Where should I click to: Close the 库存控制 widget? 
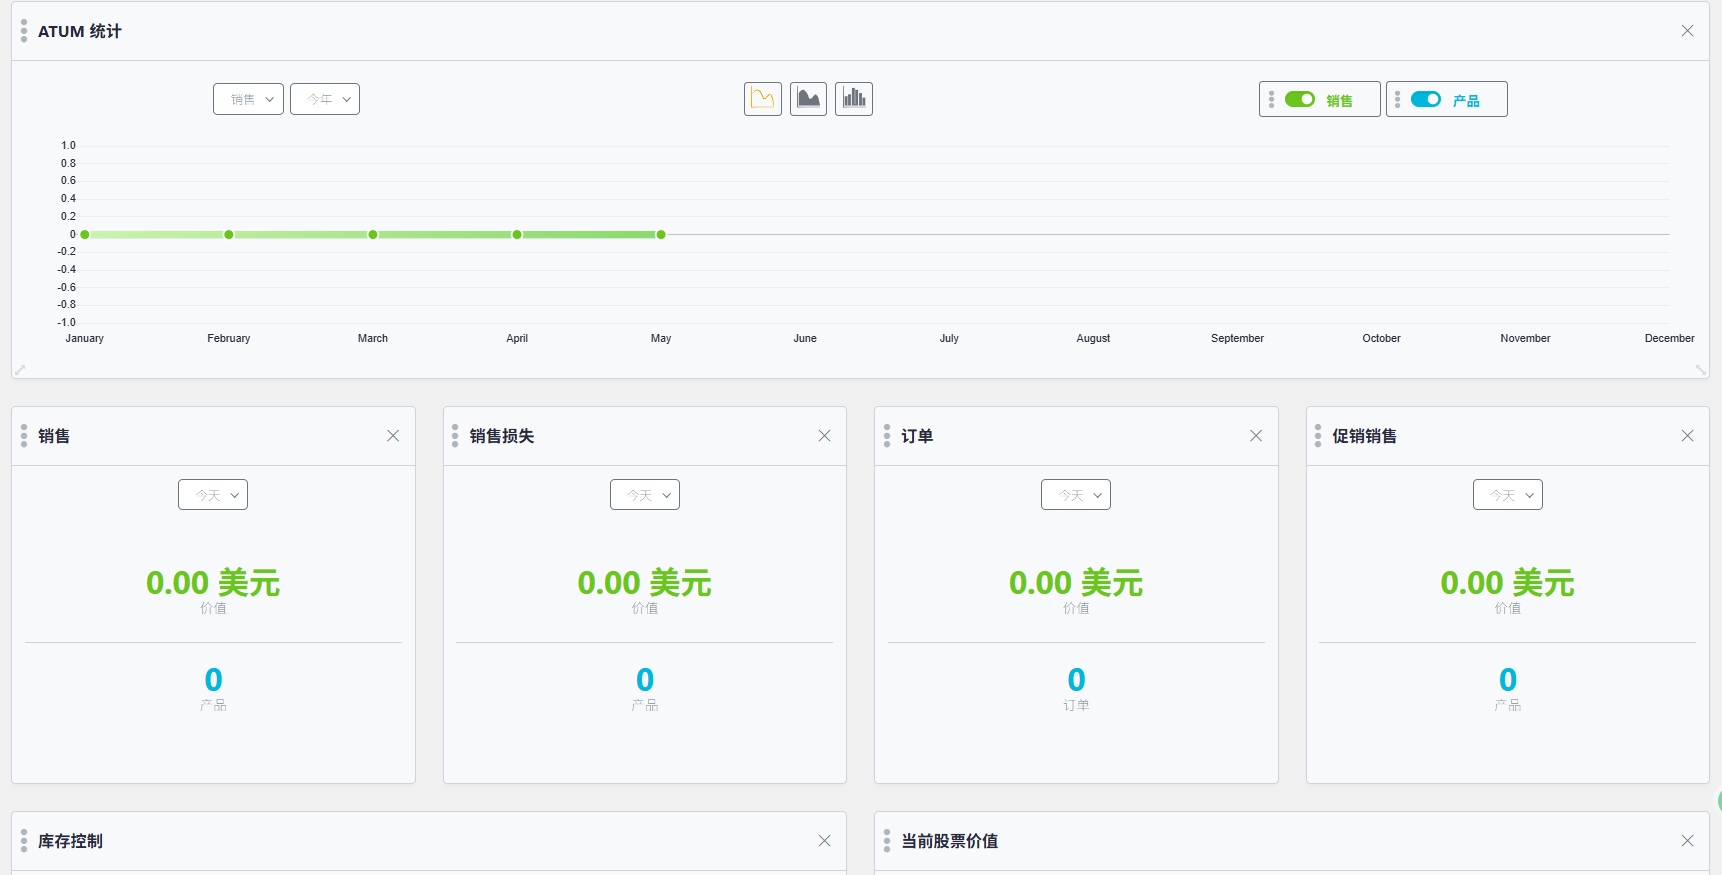[824, 841]
